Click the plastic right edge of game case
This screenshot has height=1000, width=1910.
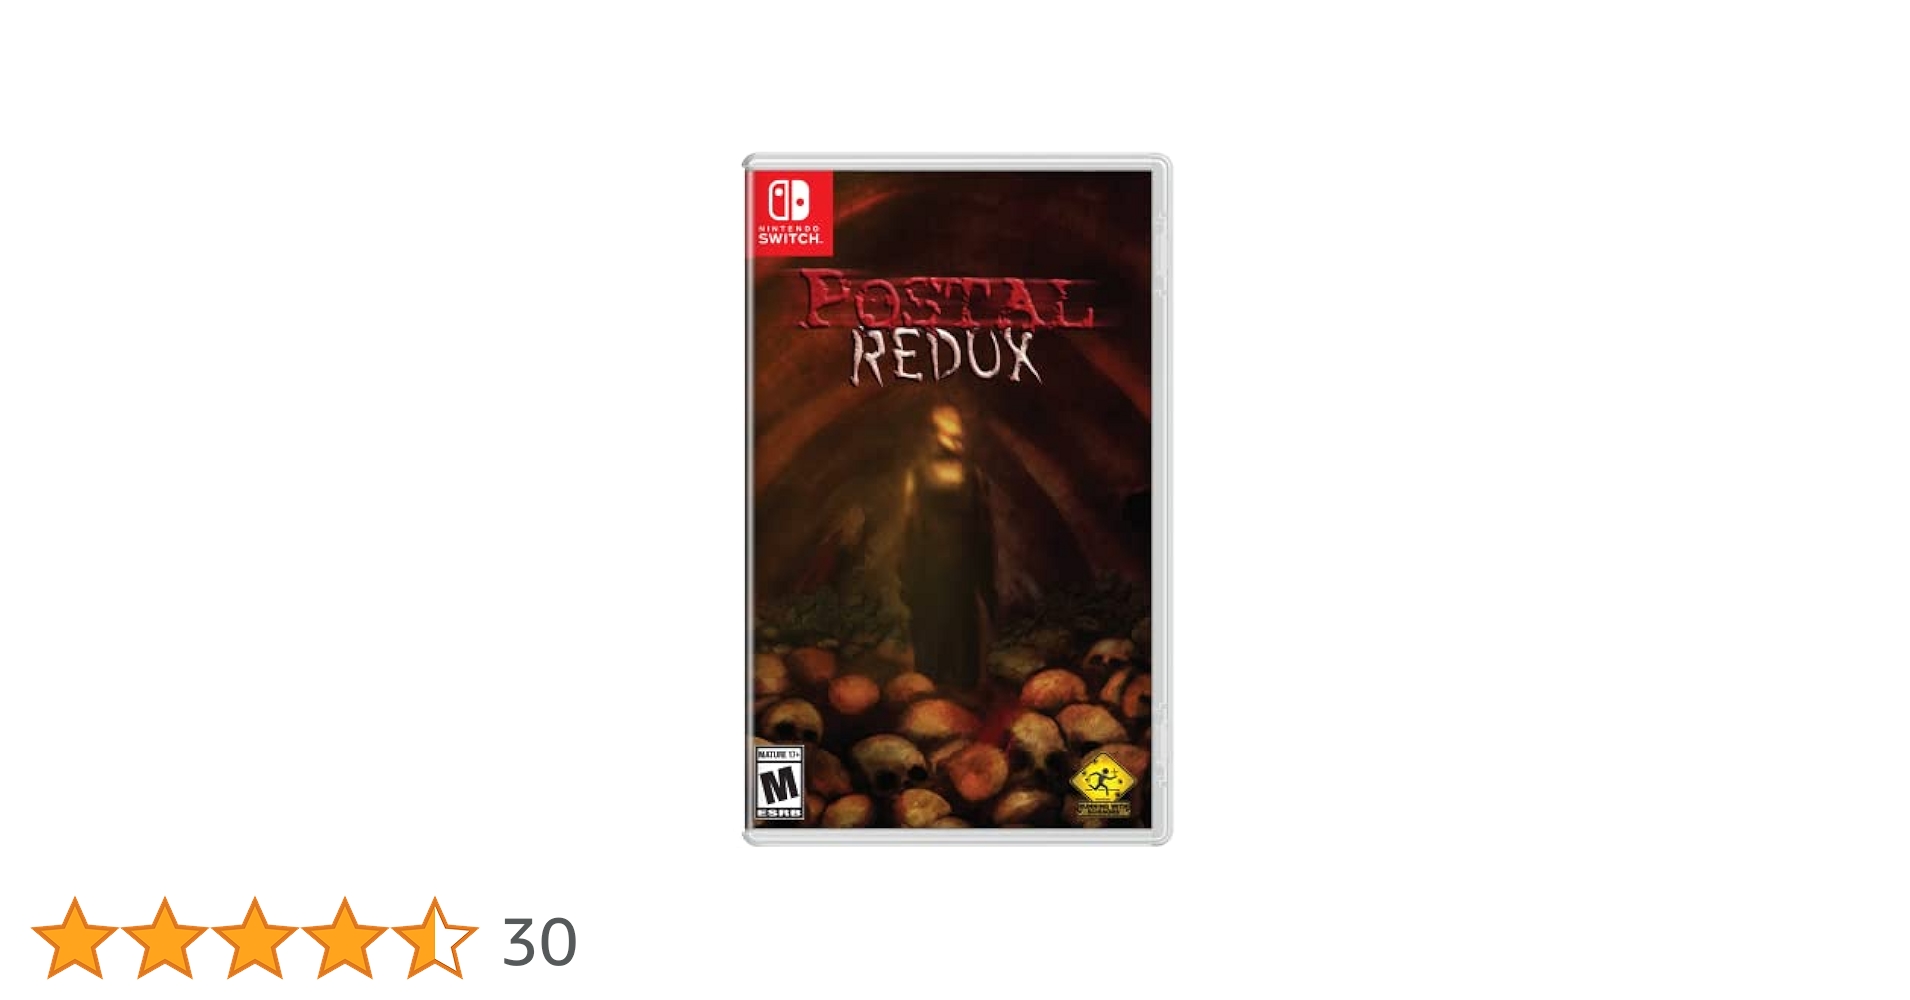pos(1161,500)
